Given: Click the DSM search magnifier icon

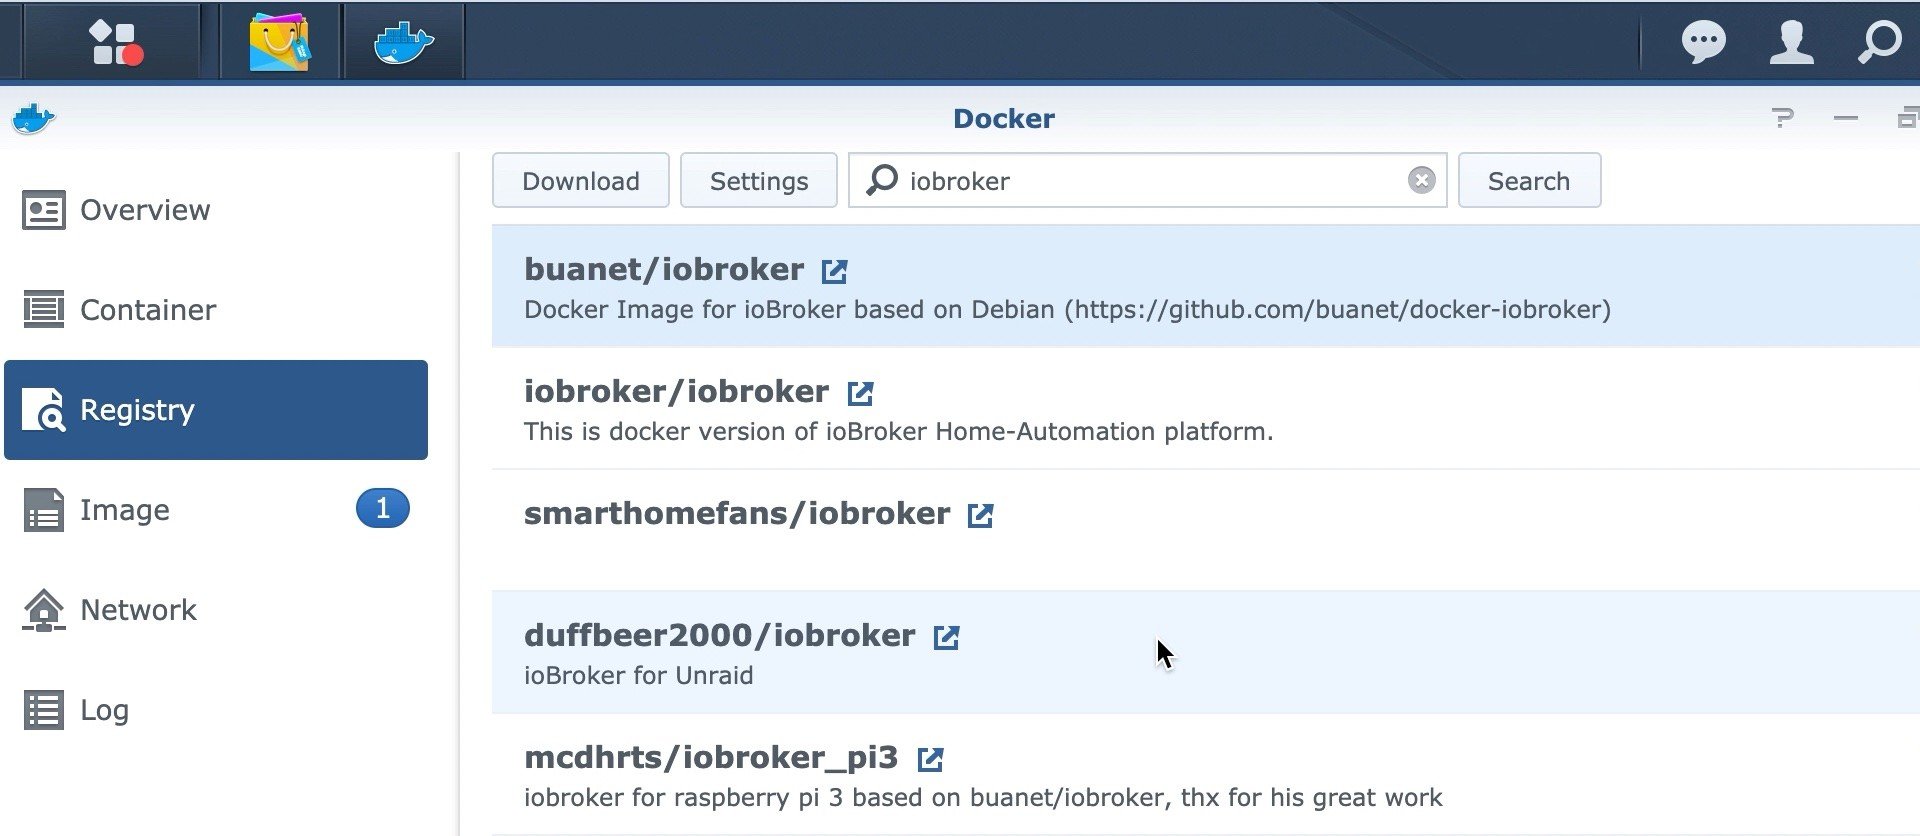Looking at the screenshot, I should pyautogui.click(x=1879, y=43).
